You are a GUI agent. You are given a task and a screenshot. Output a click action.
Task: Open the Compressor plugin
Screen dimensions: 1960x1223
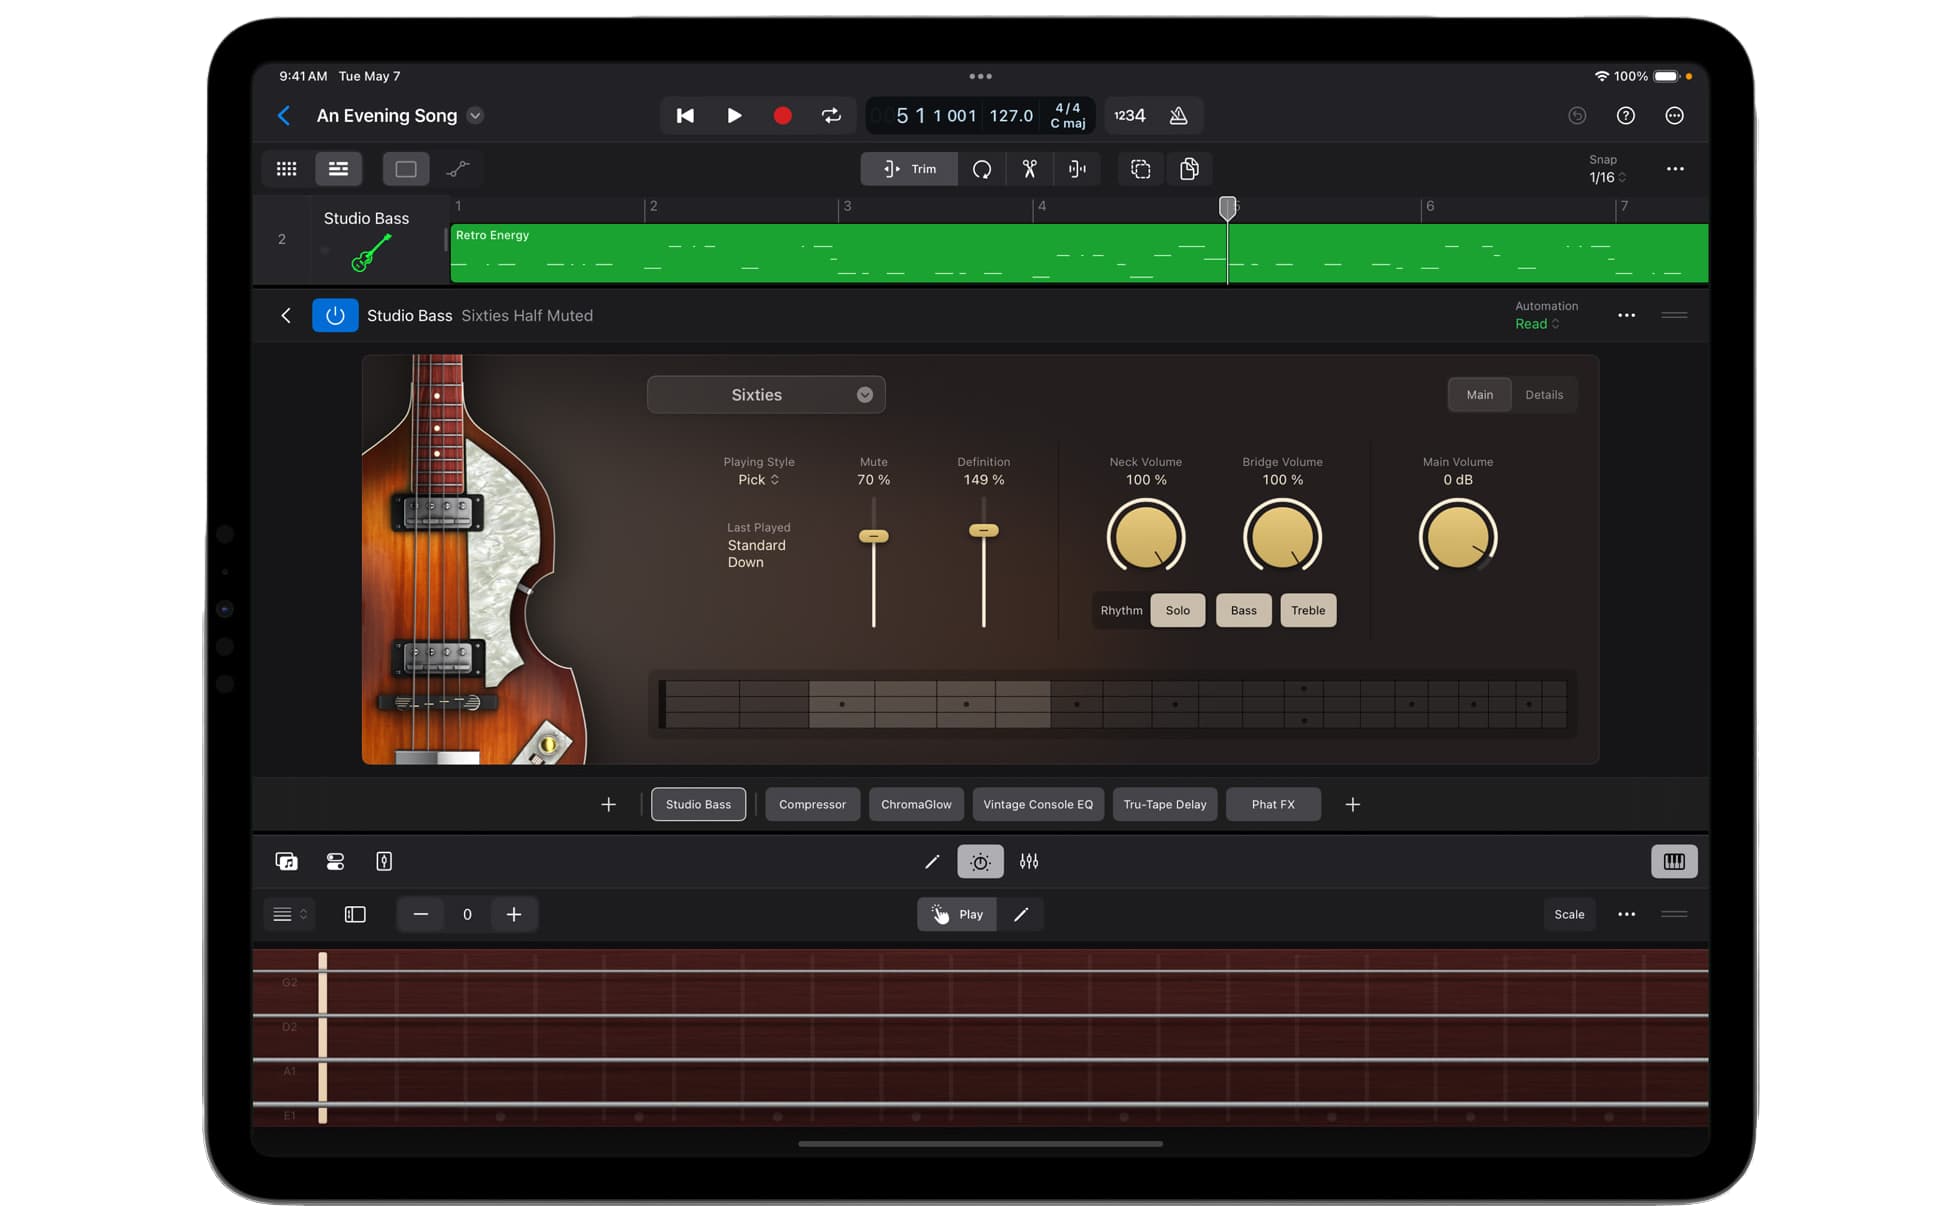click(x=812, y=805)
